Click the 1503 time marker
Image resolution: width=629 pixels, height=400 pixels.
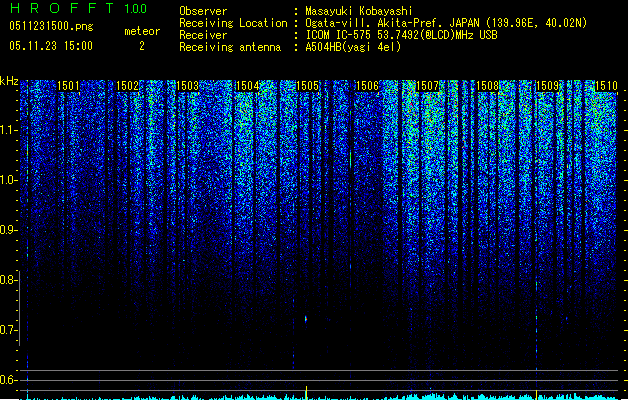pos(187,85)
